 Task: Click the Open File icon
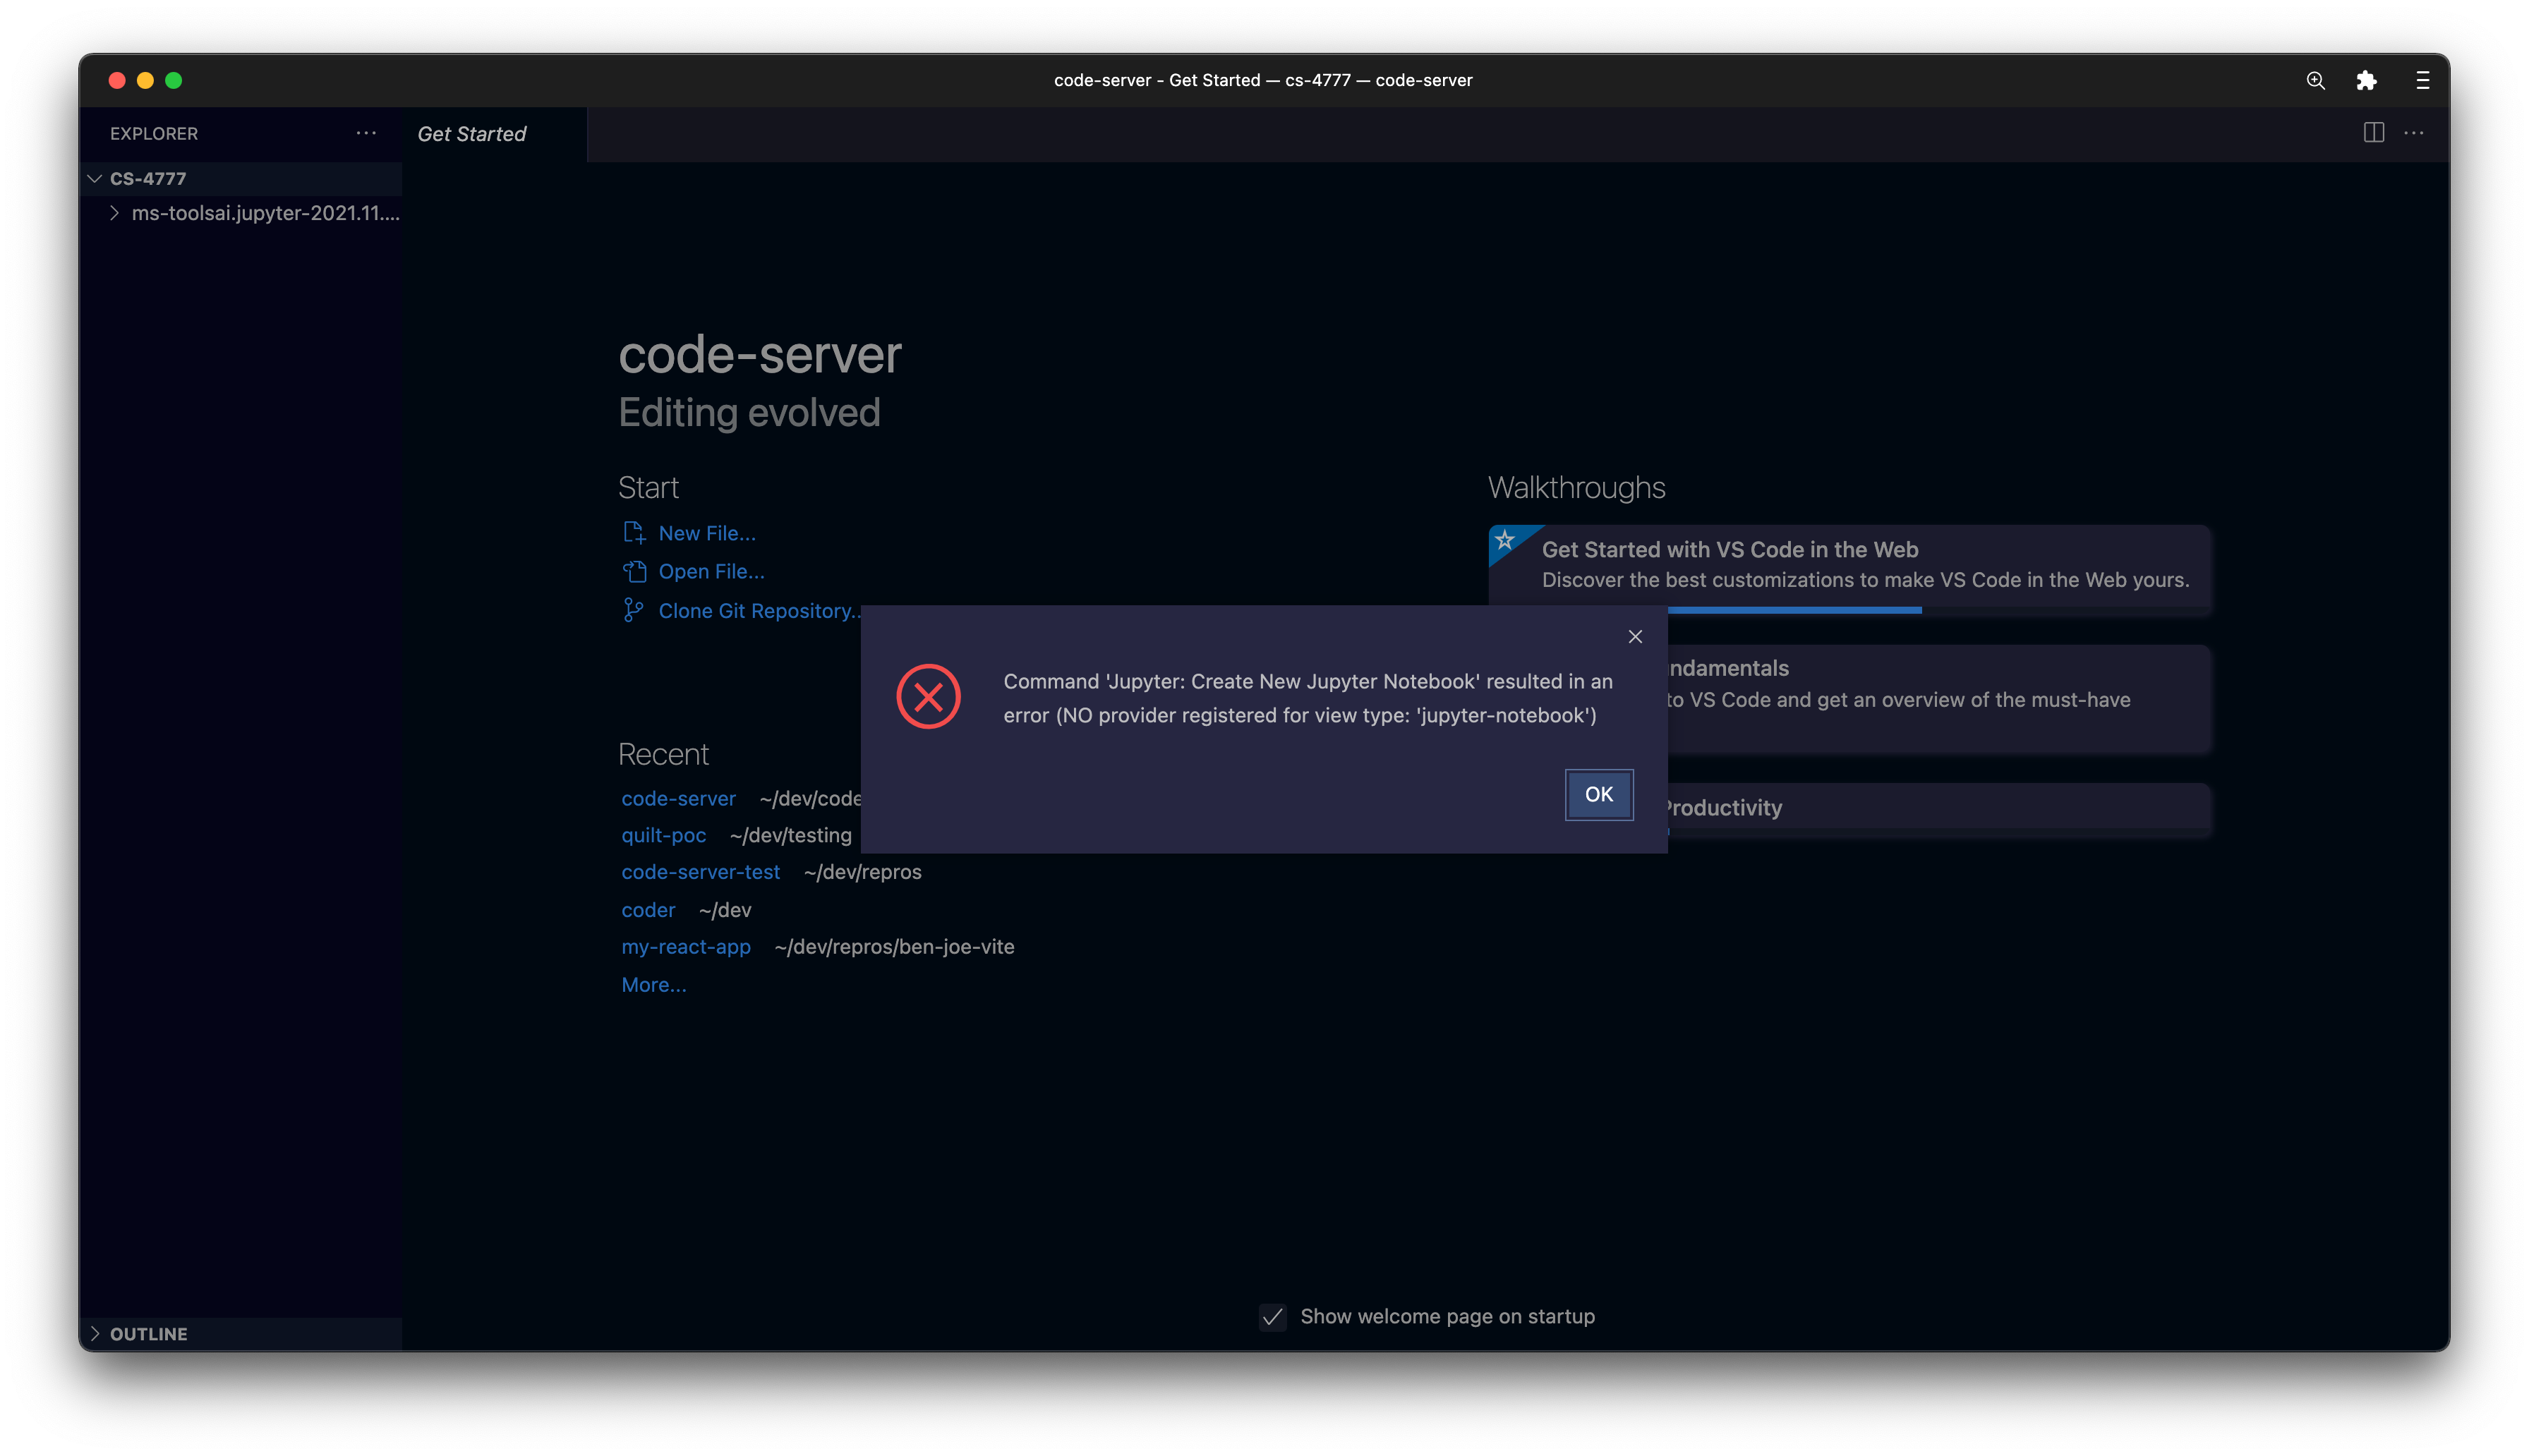[635, 571]
